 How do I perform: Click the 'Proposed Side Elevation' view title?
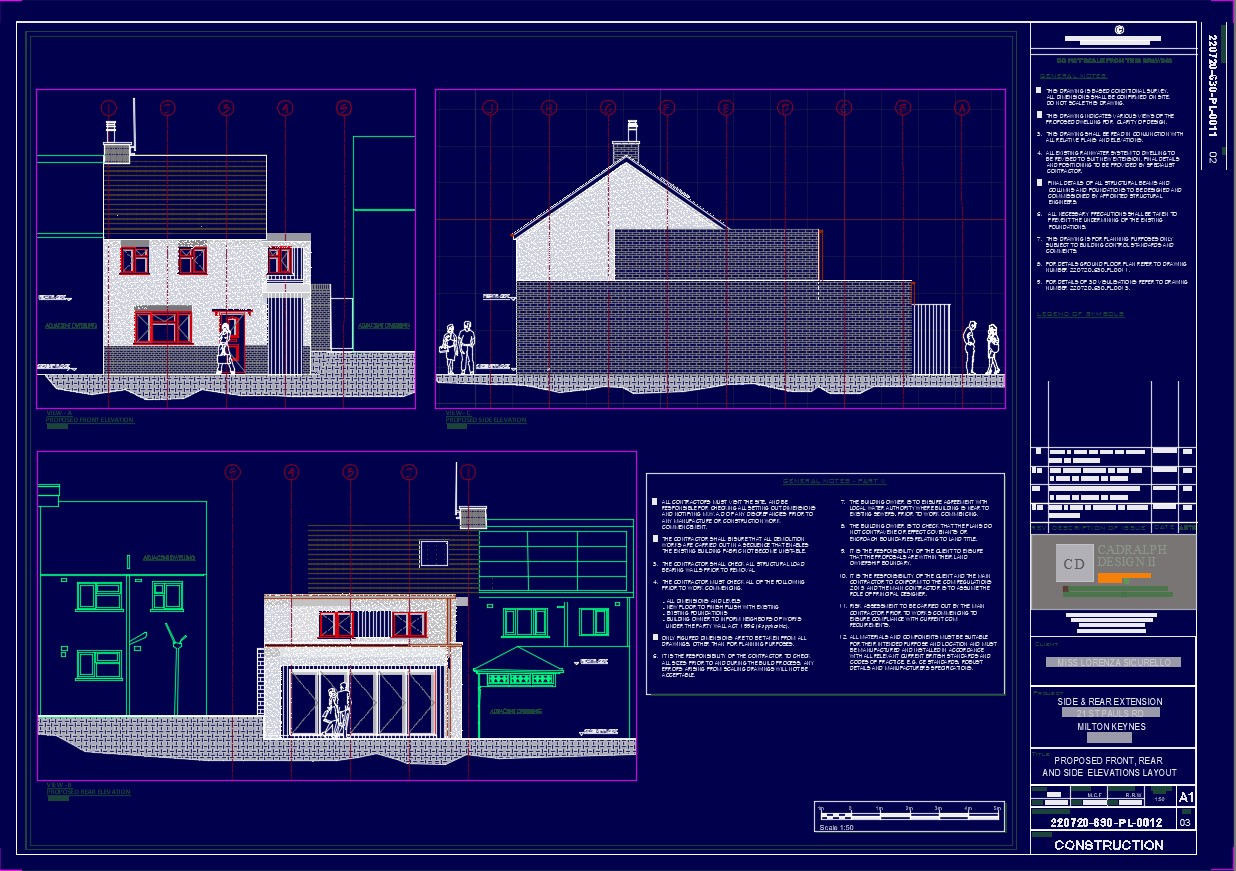pos(486,420)
